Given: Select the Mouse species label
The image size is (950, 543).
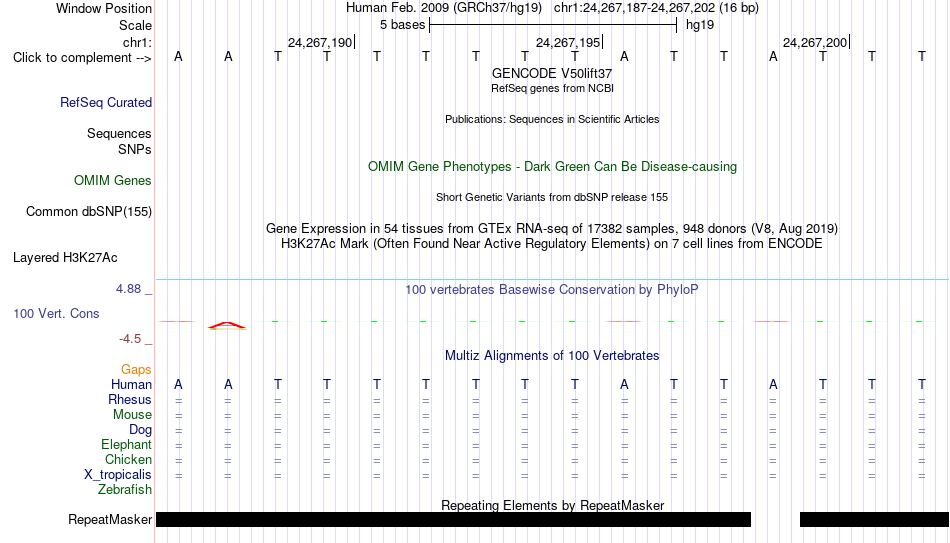Looking at the screenshot, I should [132, 415].
